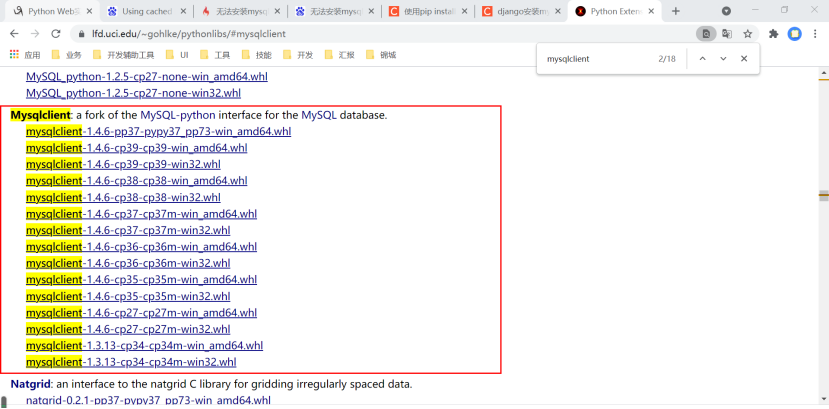This screenshot has height=409, width=829.
Task: Go forward to next page
Action: [x=35, y=34]
